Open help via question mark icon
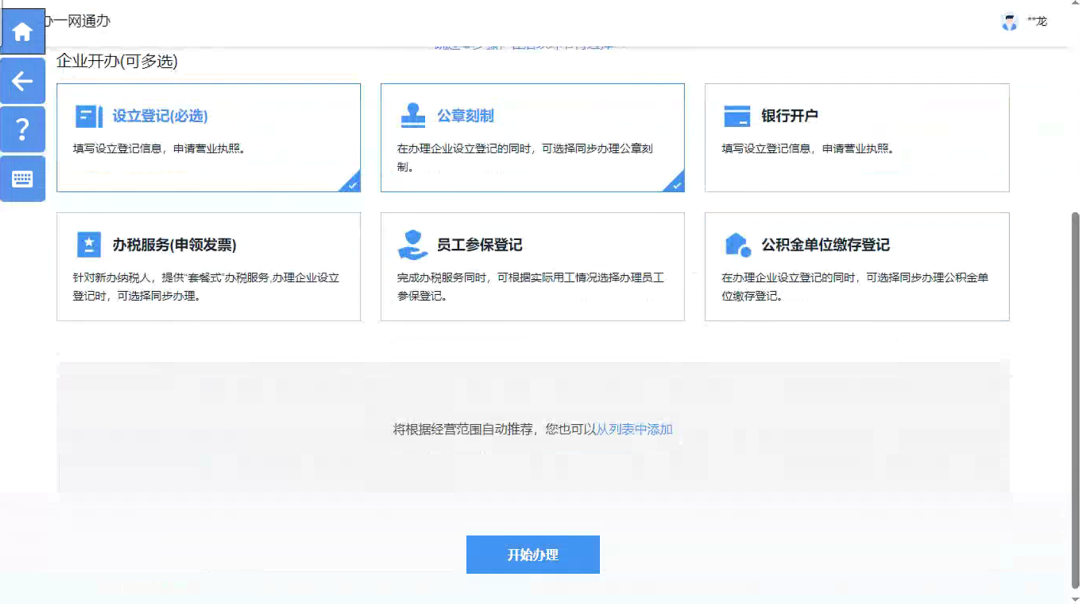Viewport: 1080px width, 604px height. pos(22,128)
